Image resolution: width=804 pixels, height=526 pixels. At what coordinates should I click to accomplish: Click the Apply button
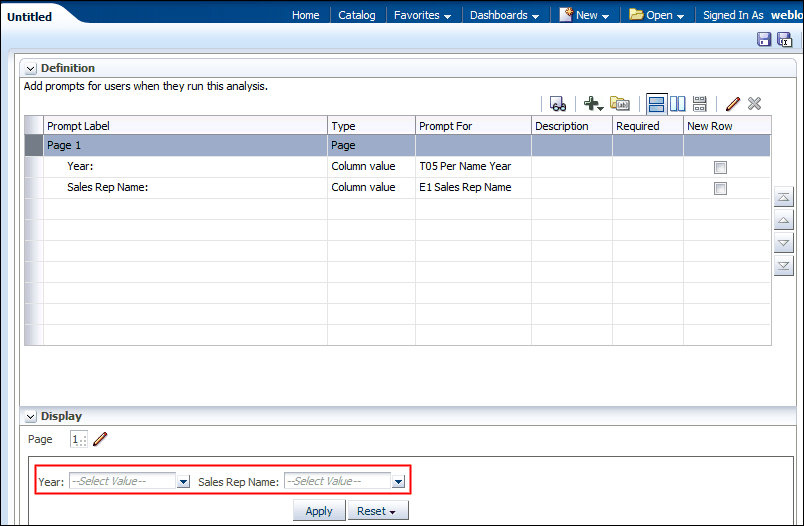(319, 511)
